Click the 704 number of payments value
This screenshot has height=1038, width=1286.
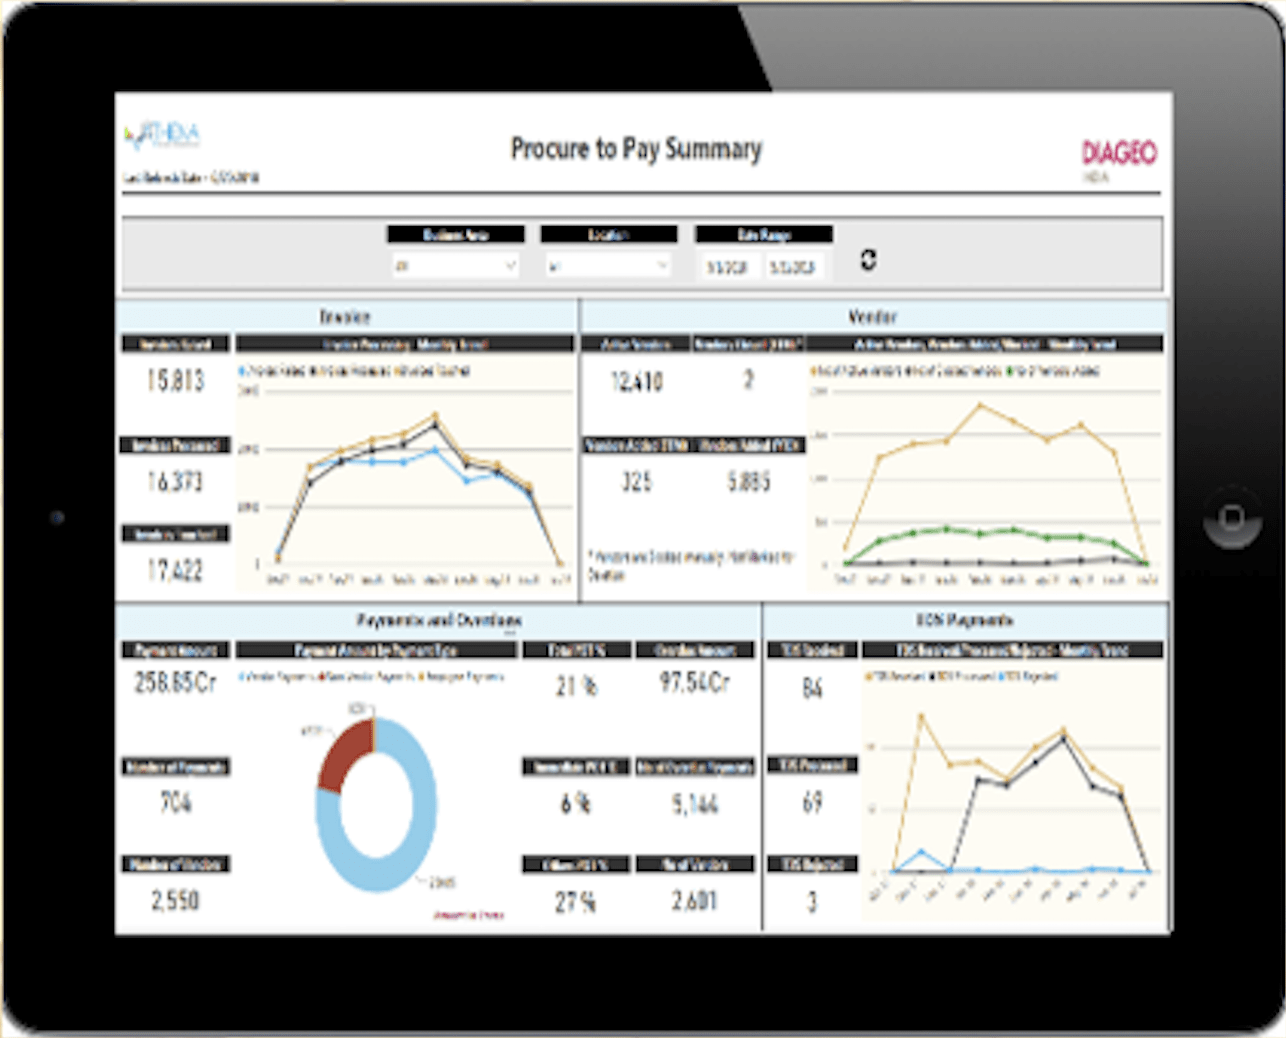coord(176,802)
